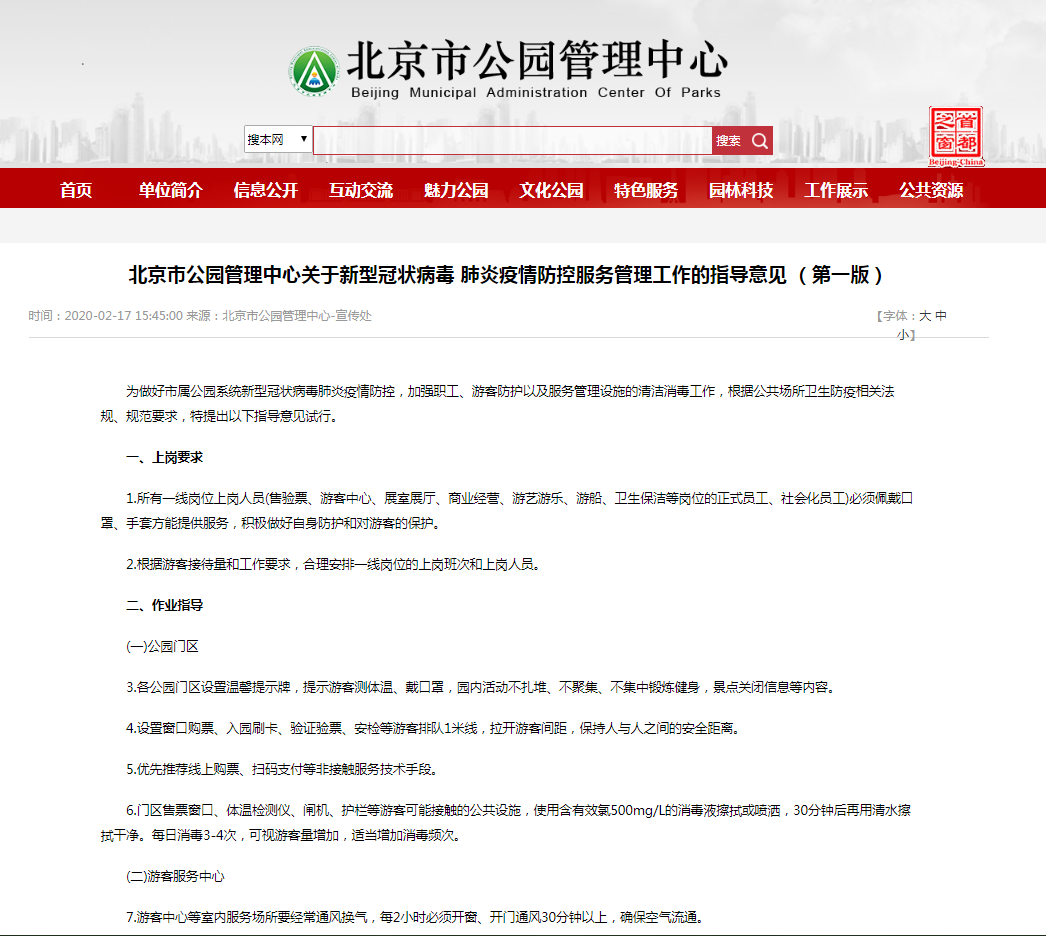Click the magnifier search icon
The image size is (1046, 936).
click(x=760, y=140)
